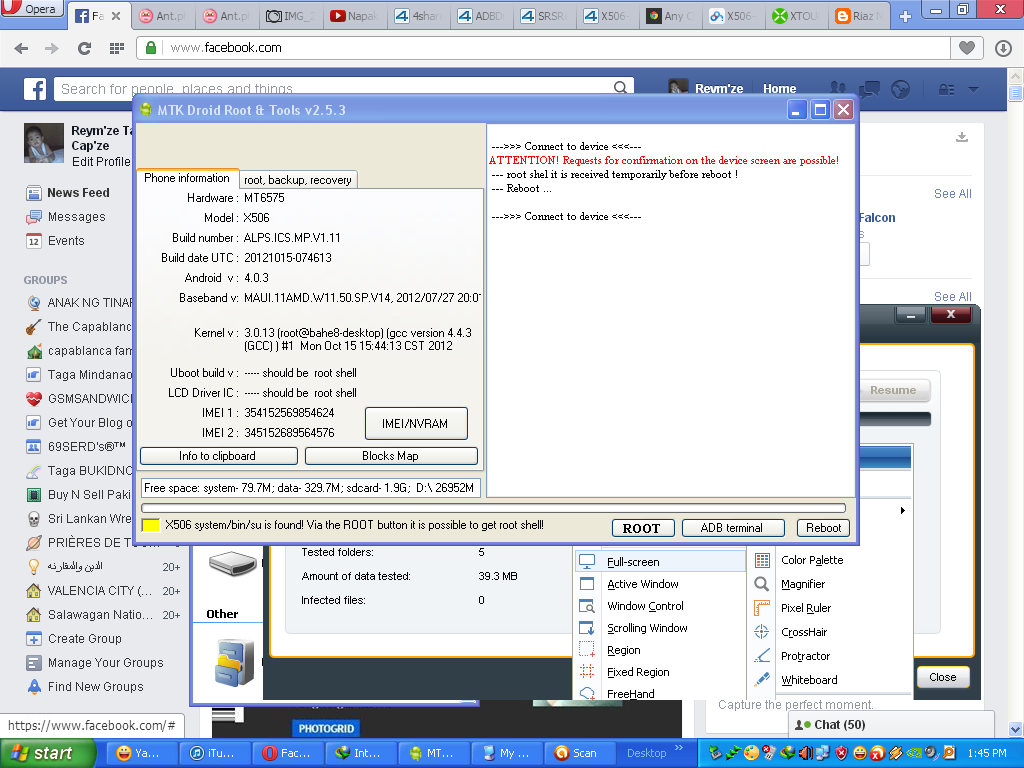
Task: Open the Color Palette icon
Action: [762, 560]
